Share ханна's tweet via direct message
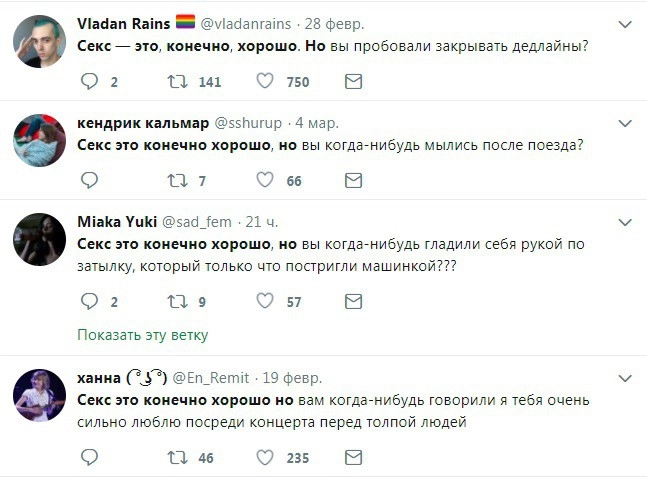The height and width of the screenshot is (477, 647). 353,457
